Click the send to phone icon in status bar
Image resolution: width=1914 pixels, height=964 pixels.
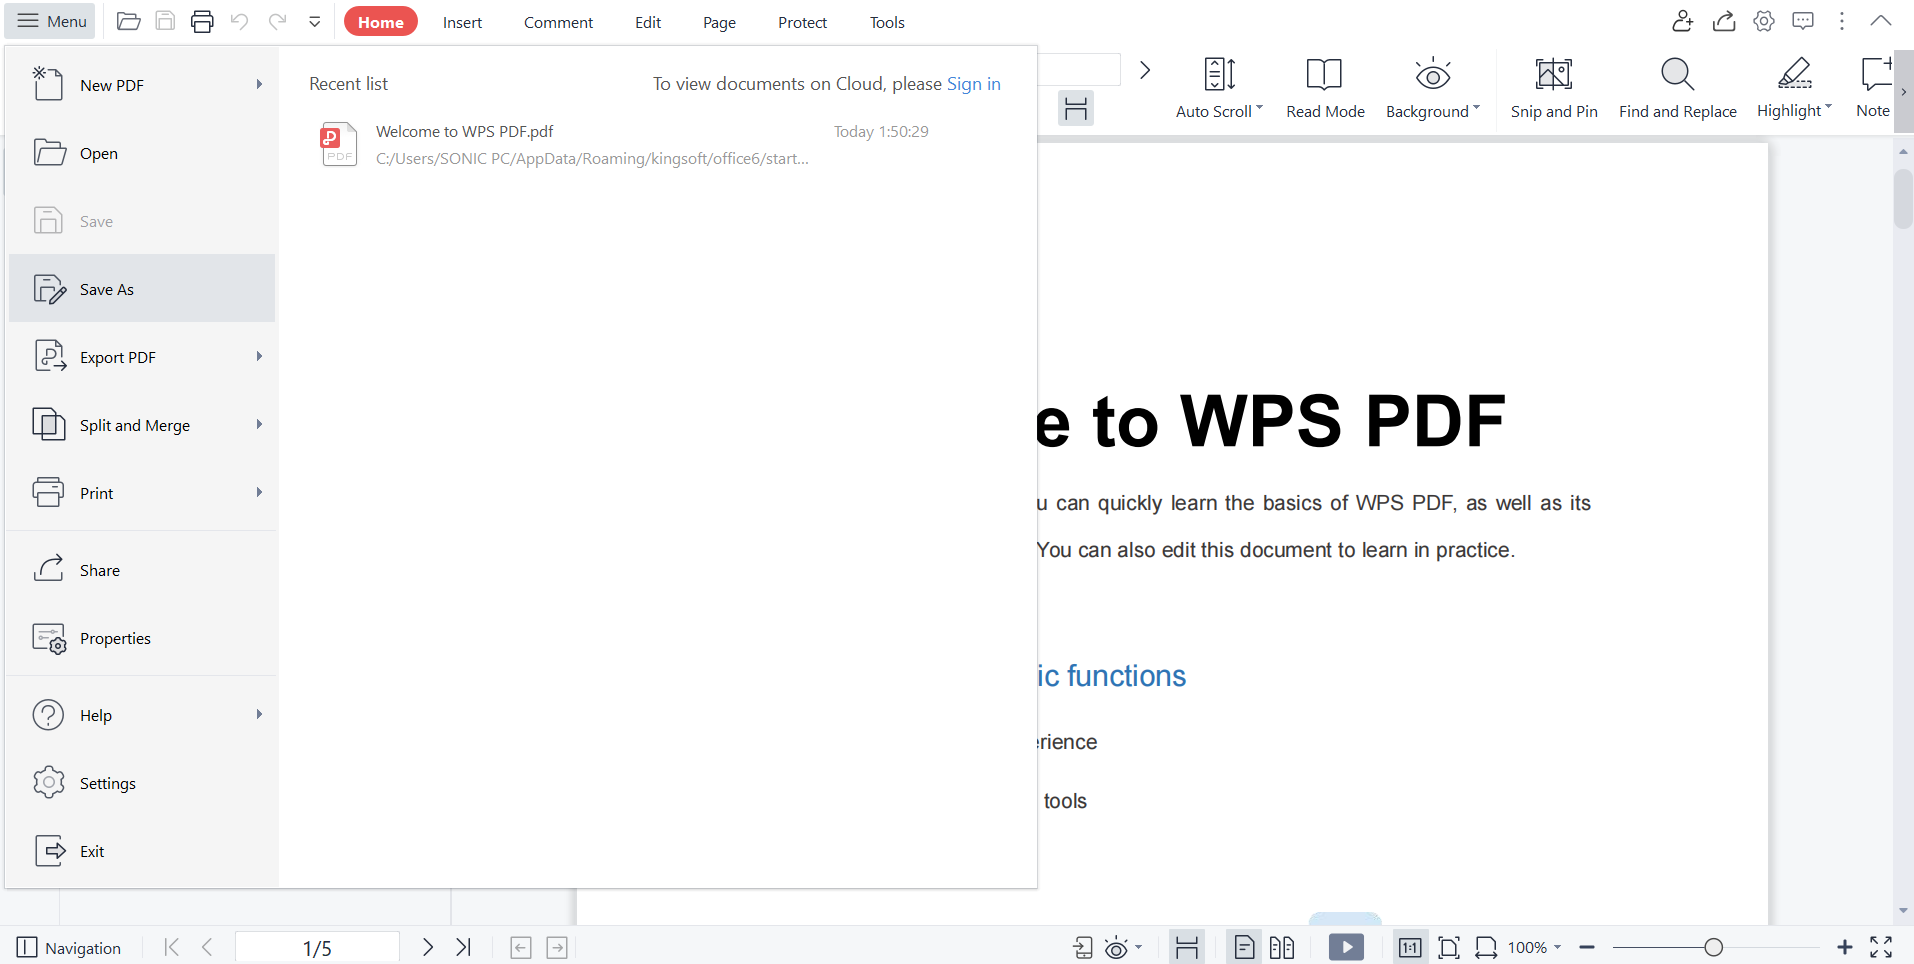pos(1083,947)
